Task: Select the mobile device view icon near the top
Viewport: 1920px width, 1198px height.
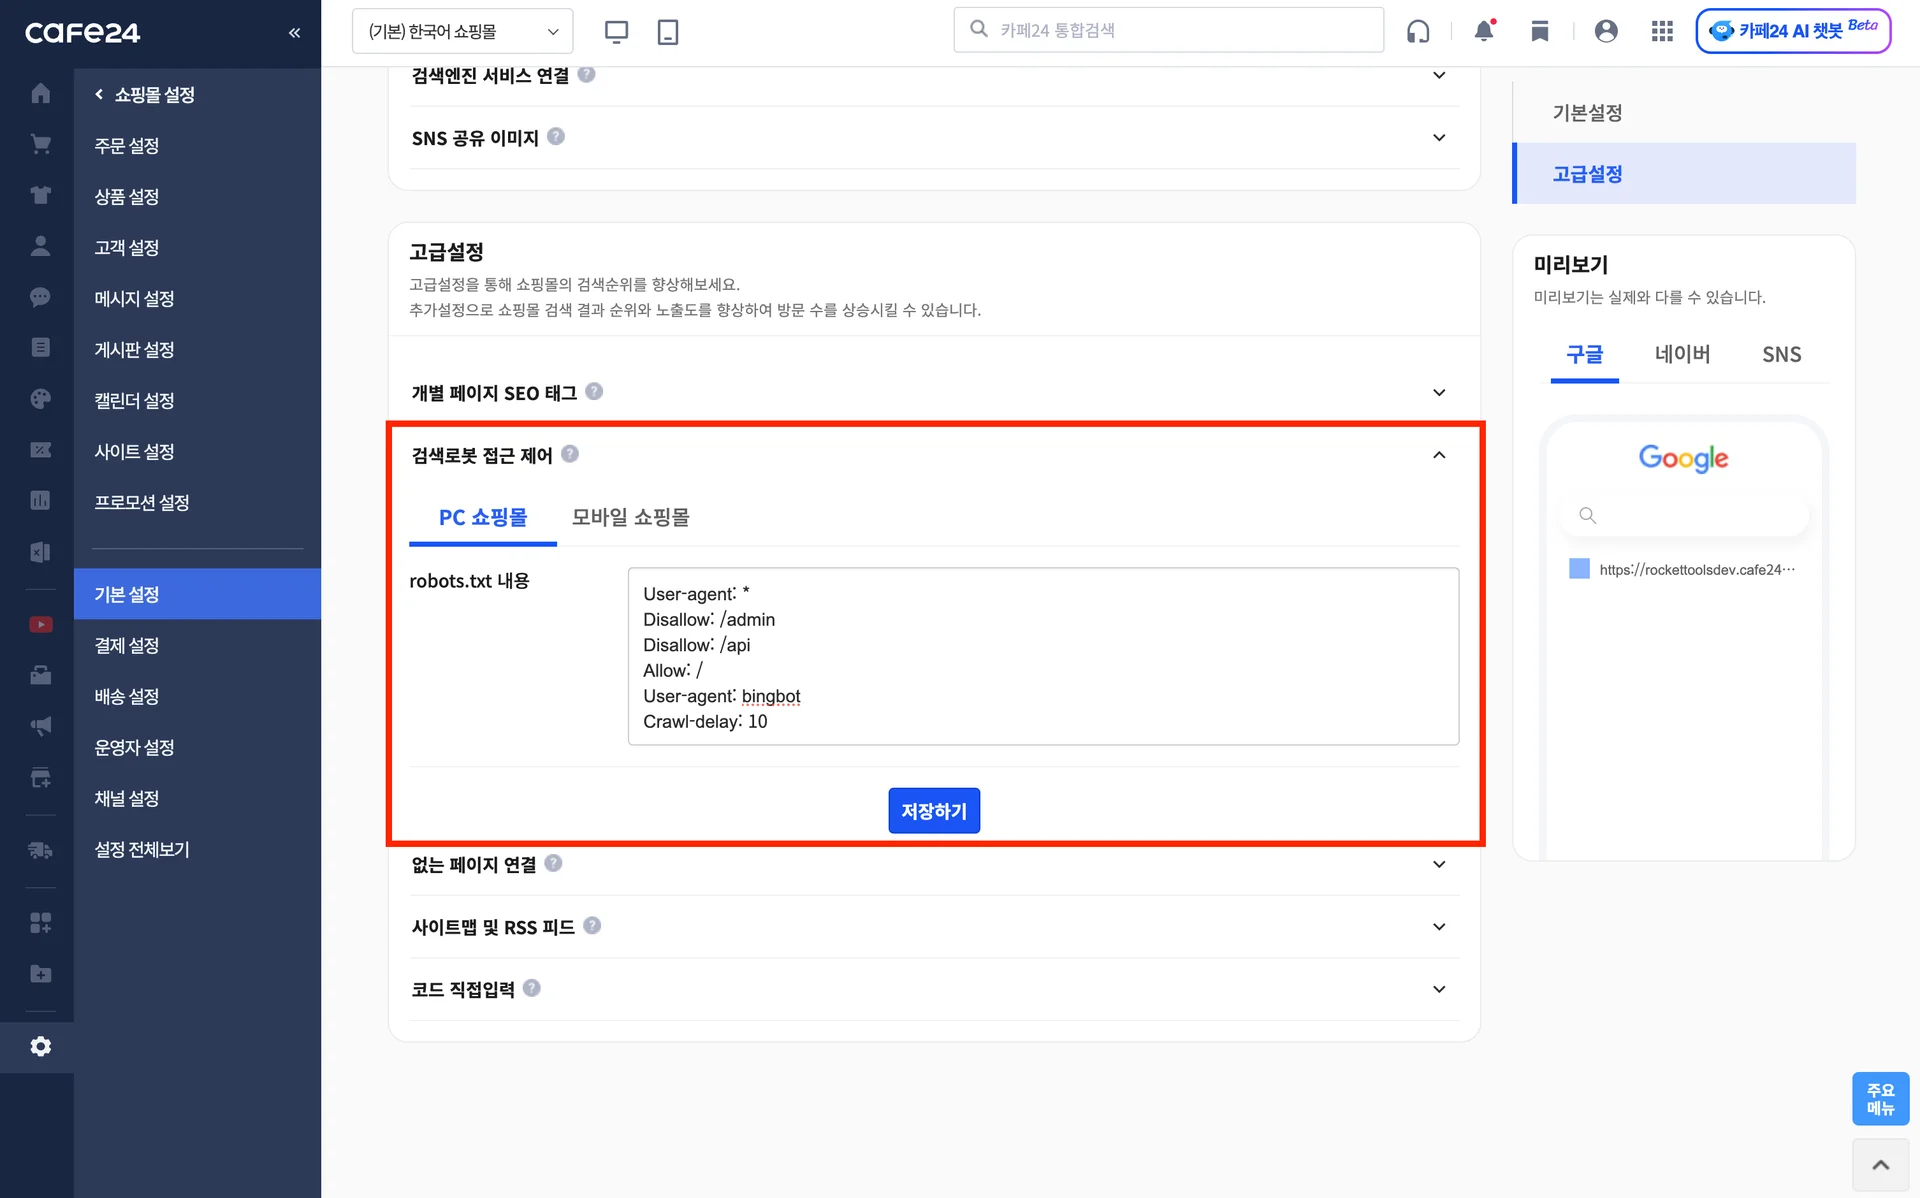Action: (667, 31)
